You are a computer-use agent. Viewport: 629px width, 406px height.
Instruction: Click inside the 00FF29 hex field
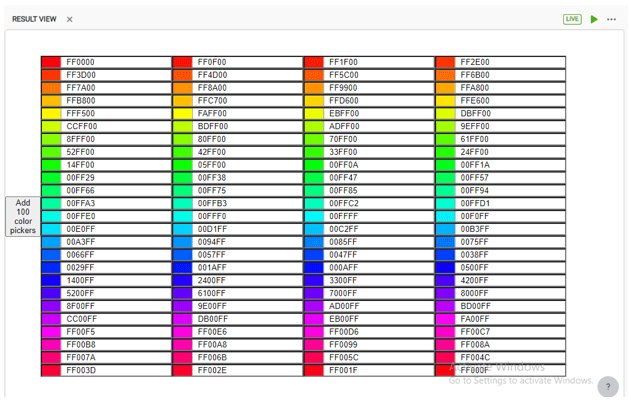pos(117,178)
